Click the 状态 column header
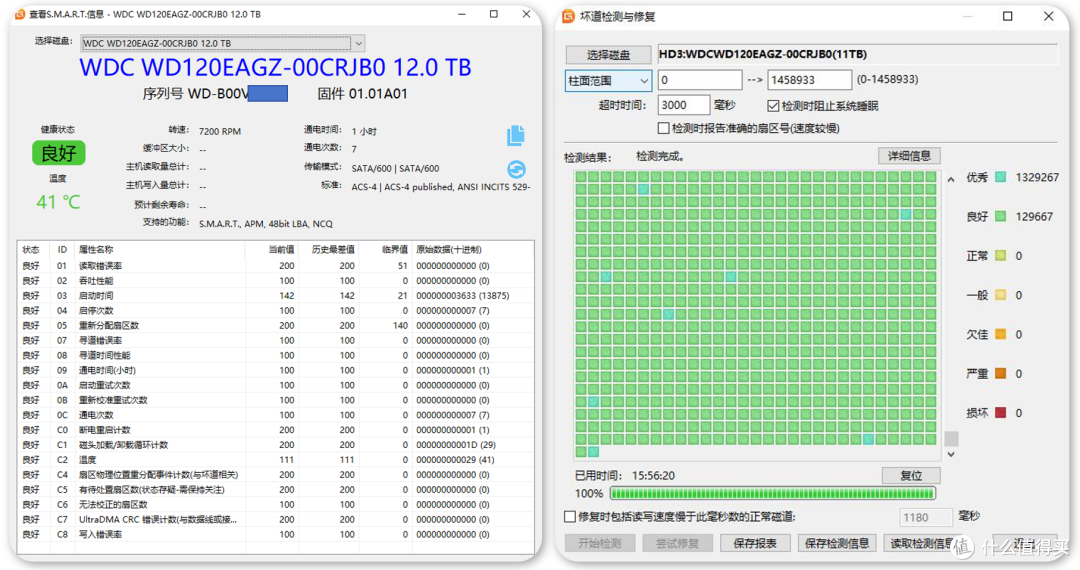This screenshot has height=570, width=1080. (31, 249)
